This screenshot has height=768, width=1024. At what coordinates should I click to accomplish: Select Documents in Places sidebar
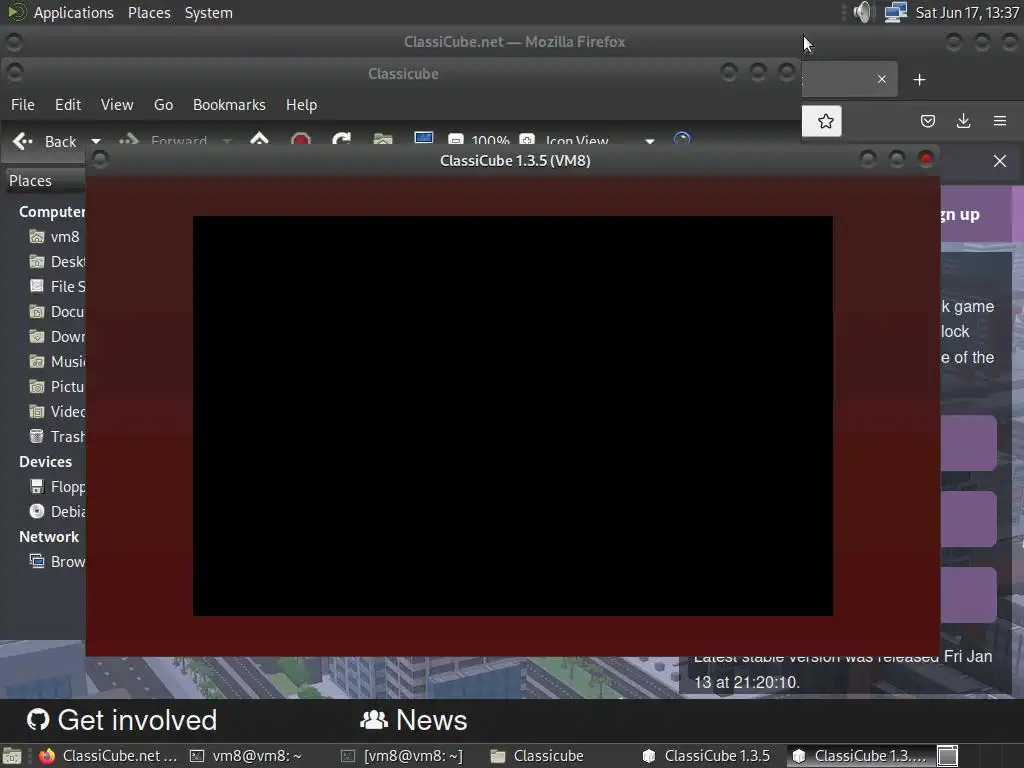57,312
